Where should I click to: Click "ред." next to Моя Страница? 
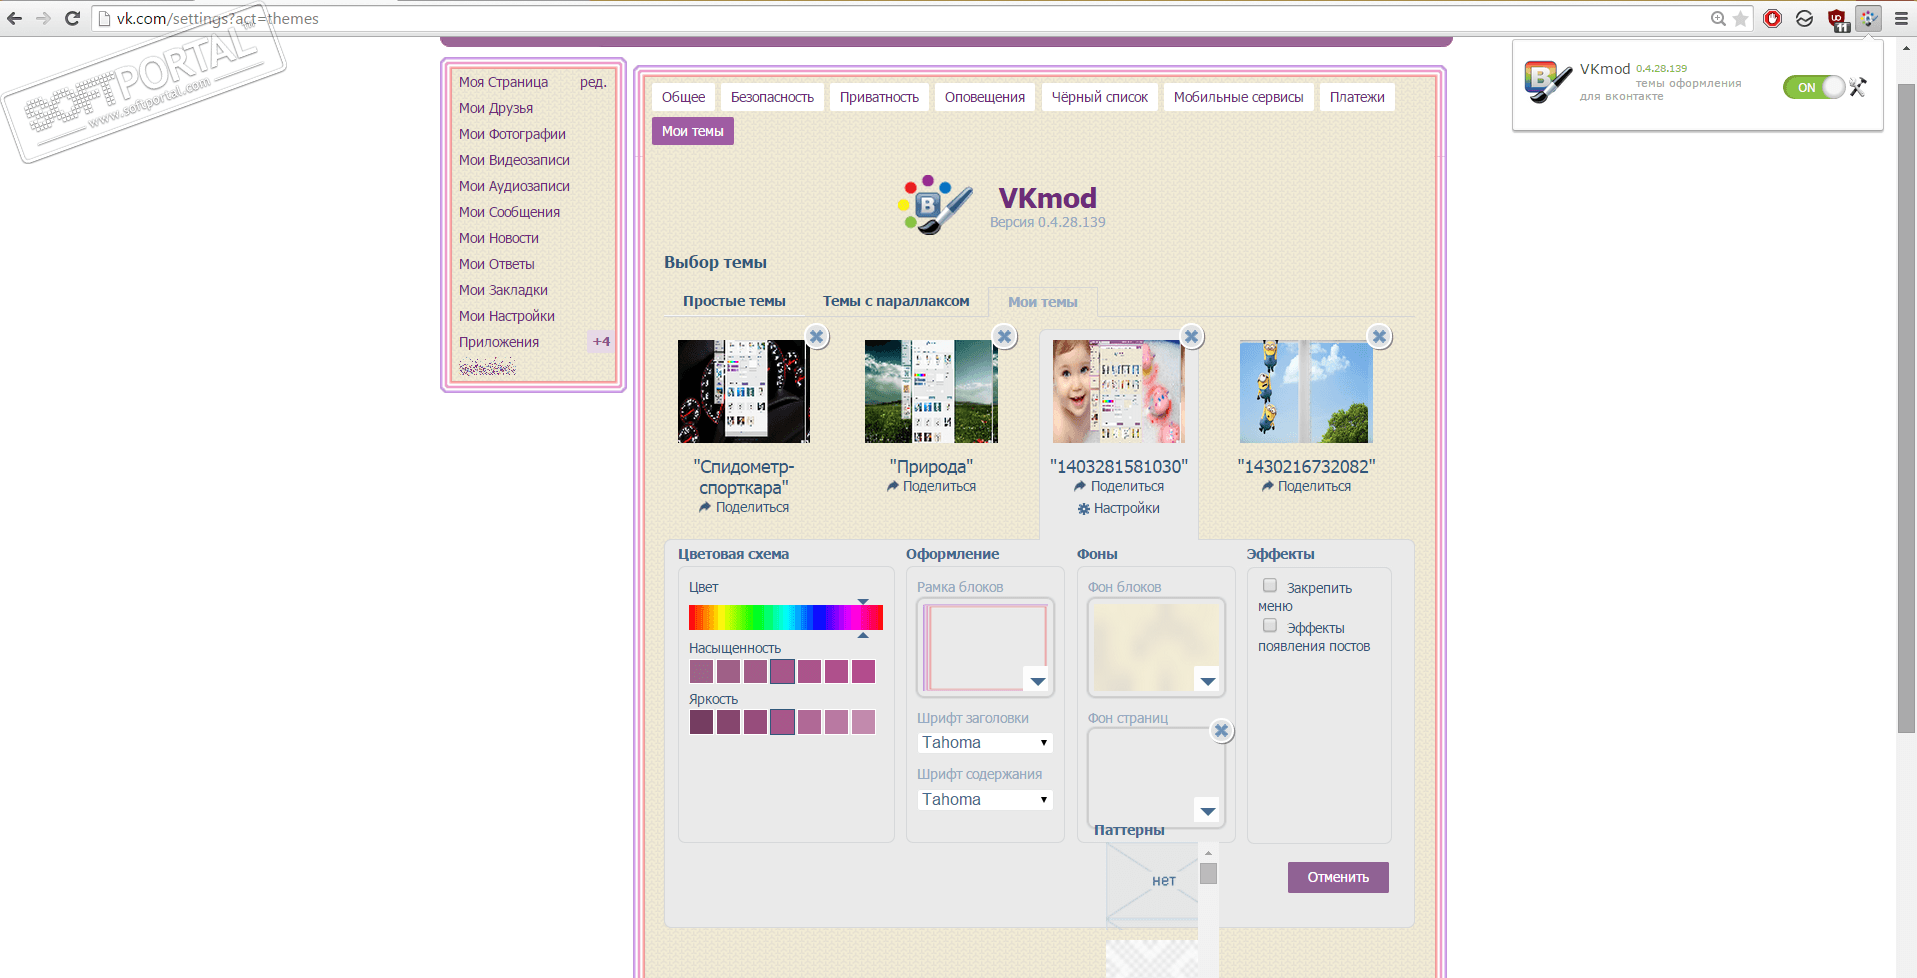(593, 82)
